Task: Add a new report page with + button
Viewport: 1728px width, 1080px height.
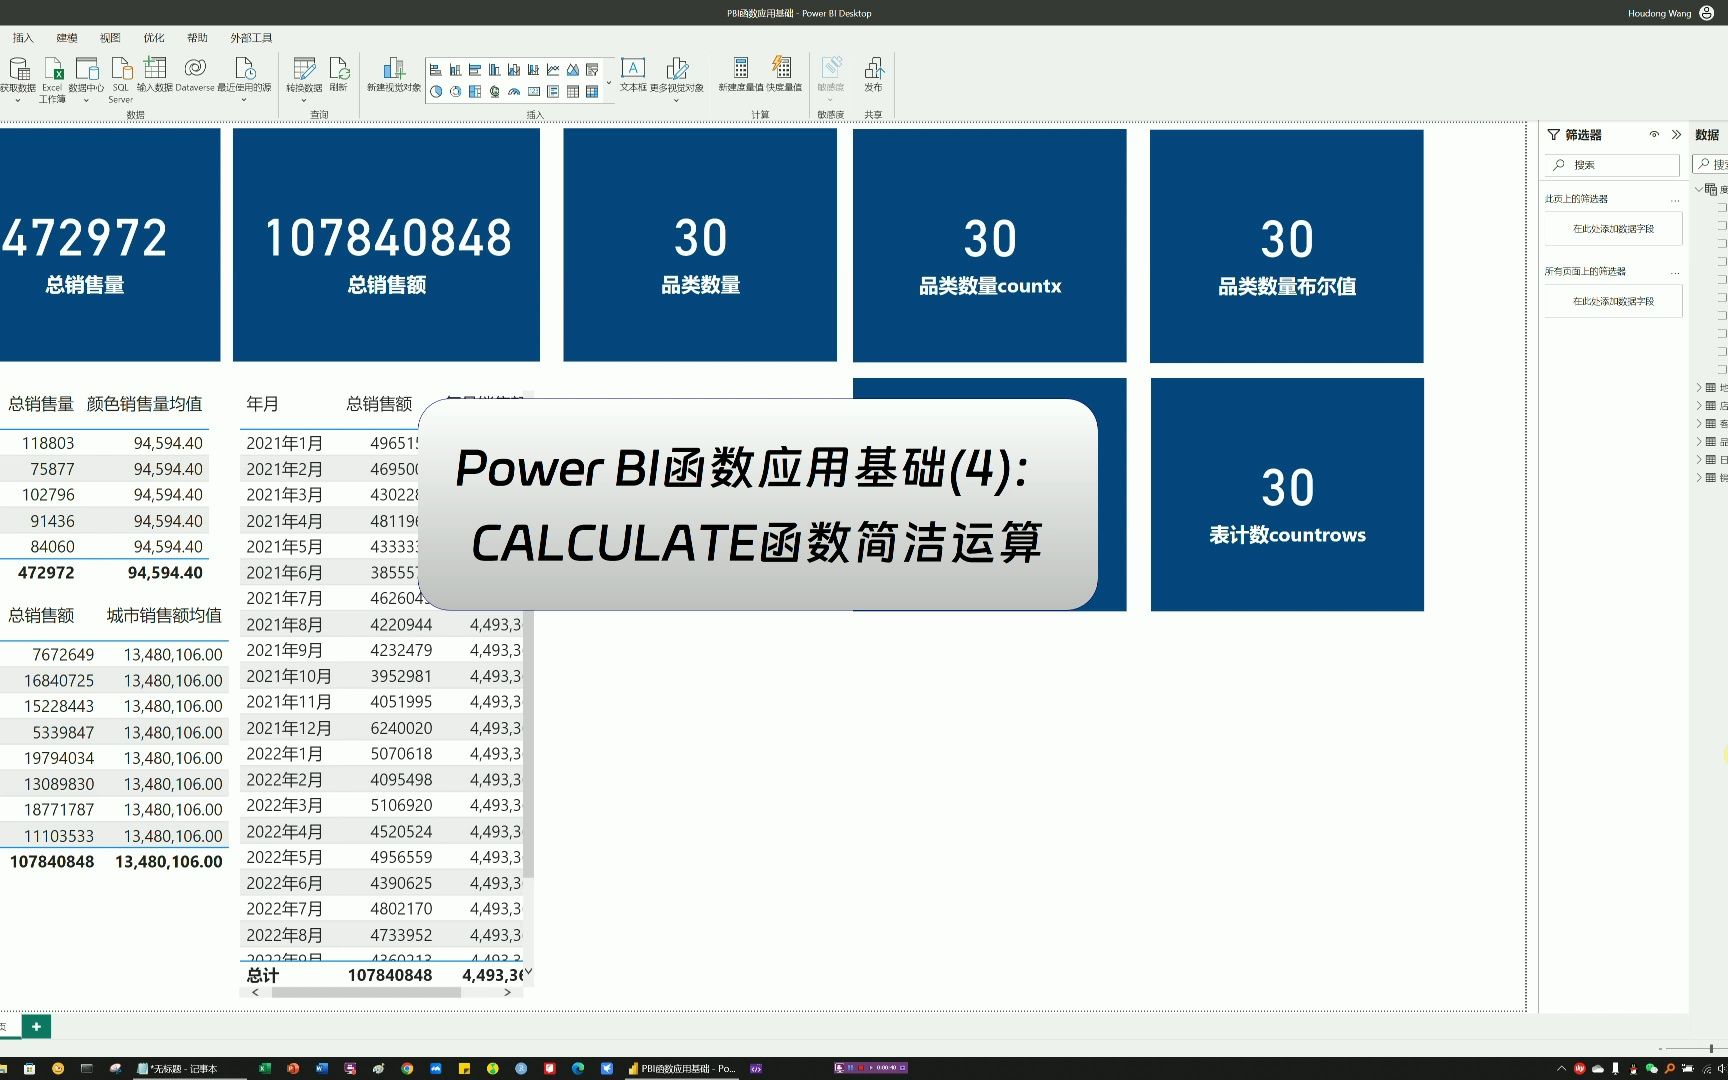Action: (36, 1026)
